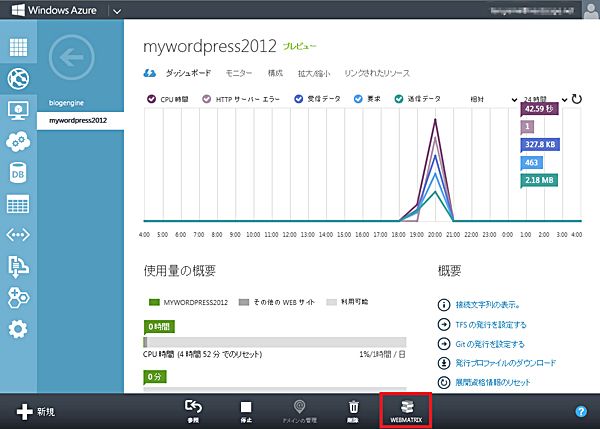600x429 pixels.
Task: Click the 展開資格情報のリセット link
Action: coord(493,382)
